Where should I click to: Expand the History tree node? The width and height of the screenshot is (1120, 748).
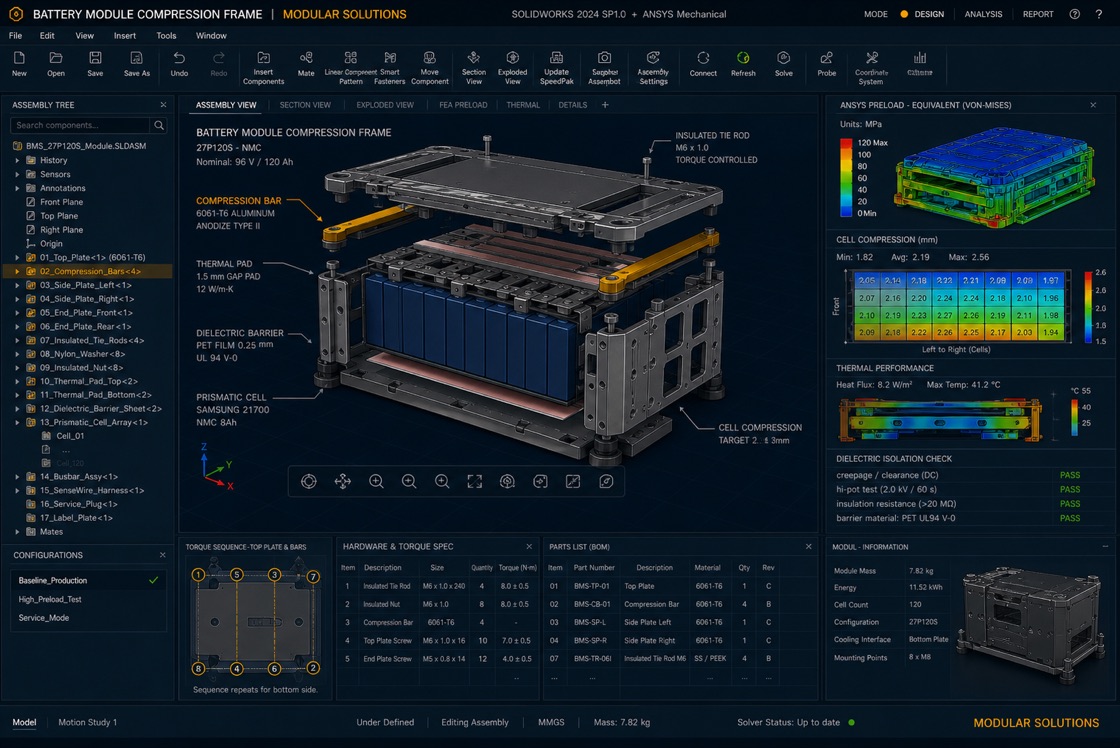click(x=17, y=161)
